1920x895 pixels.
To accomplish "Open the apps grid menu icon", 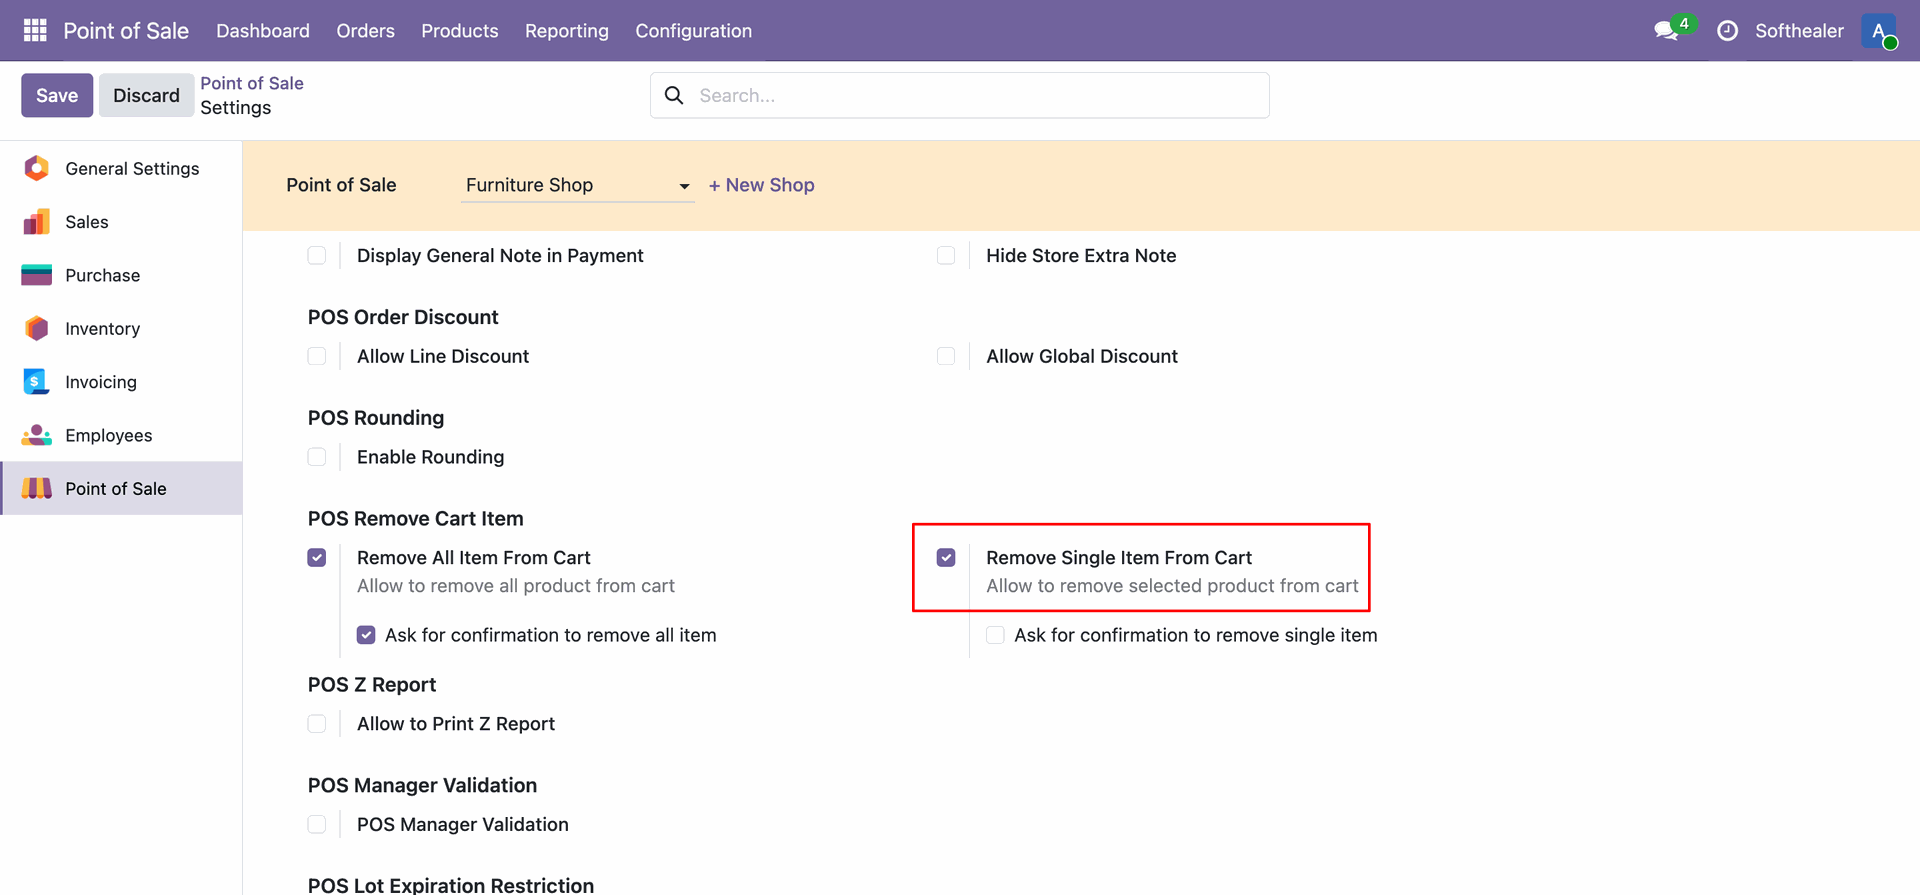I will 35,30.
